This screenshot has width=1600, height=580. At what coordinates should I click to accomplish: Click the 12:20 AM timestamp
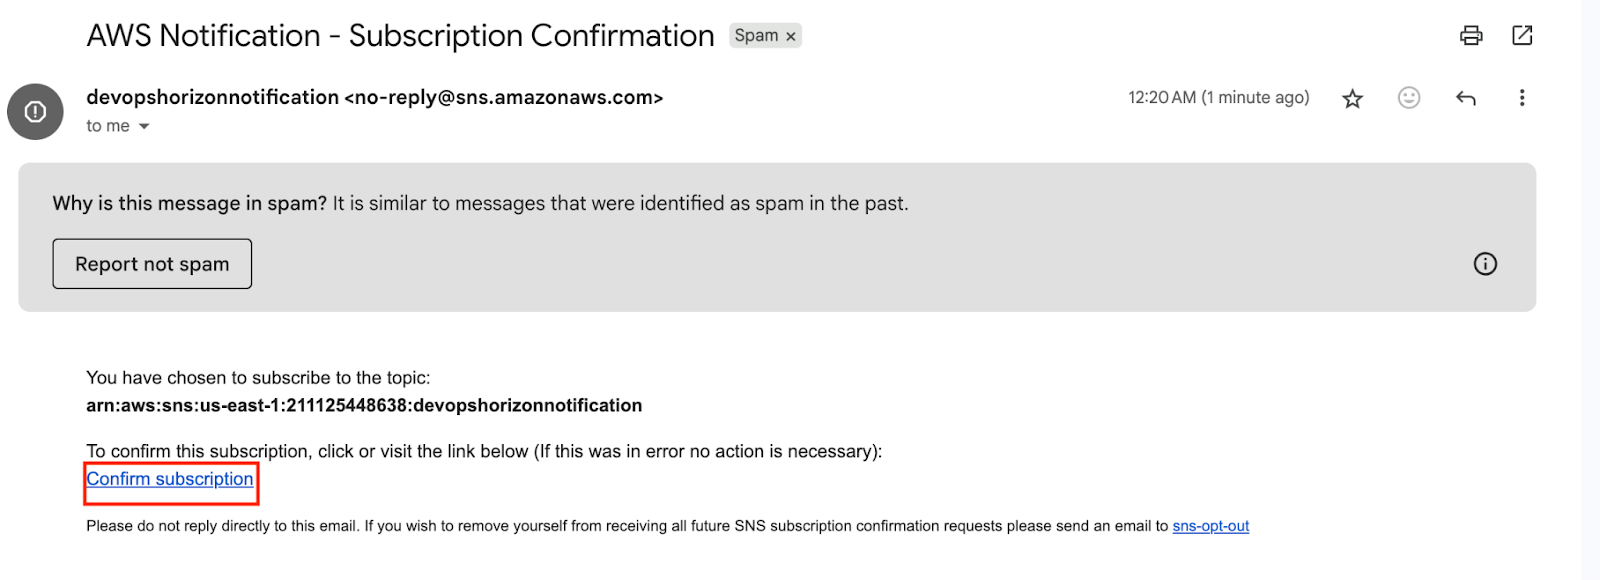pyautogui.click(x=1218, y=97)
